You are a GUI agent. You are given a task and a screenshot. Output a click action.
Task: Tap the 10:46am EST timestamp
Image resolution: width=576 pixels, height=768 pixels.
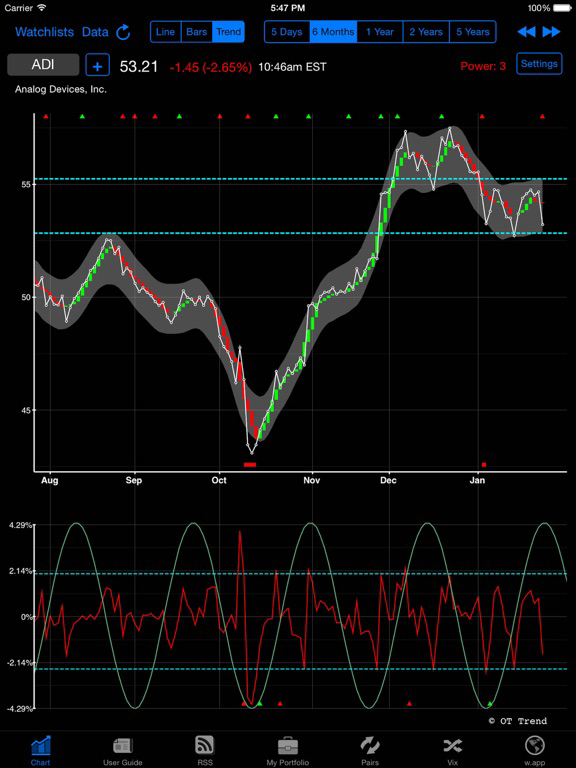click(x=292, y=67)
